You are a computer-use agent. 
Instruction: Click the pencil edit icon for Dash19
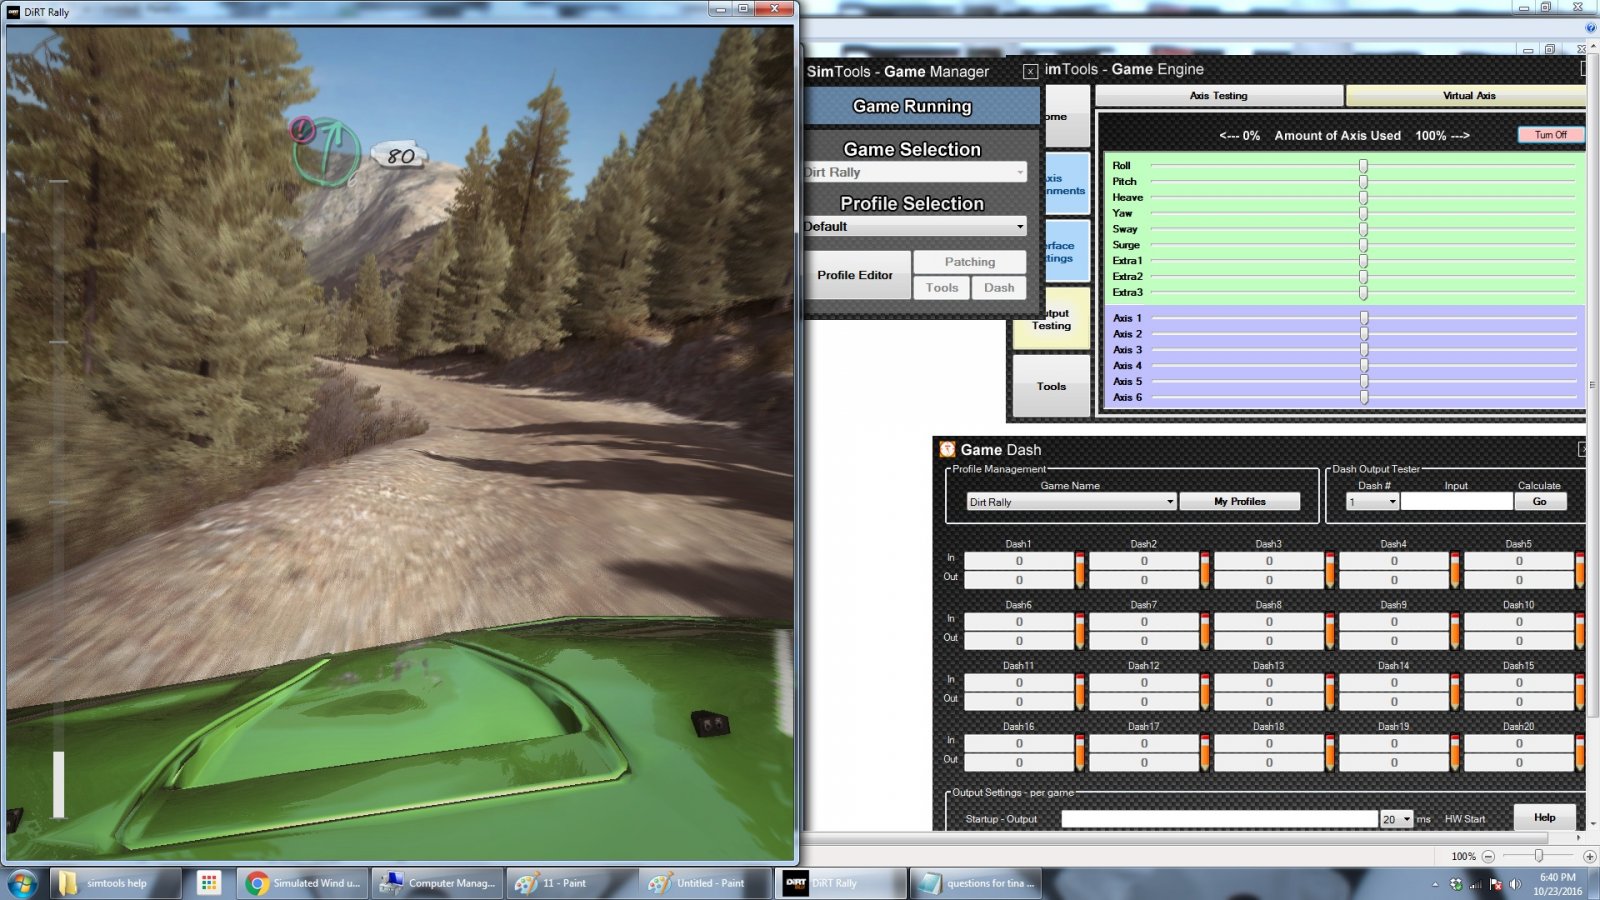coord(1455,753)
